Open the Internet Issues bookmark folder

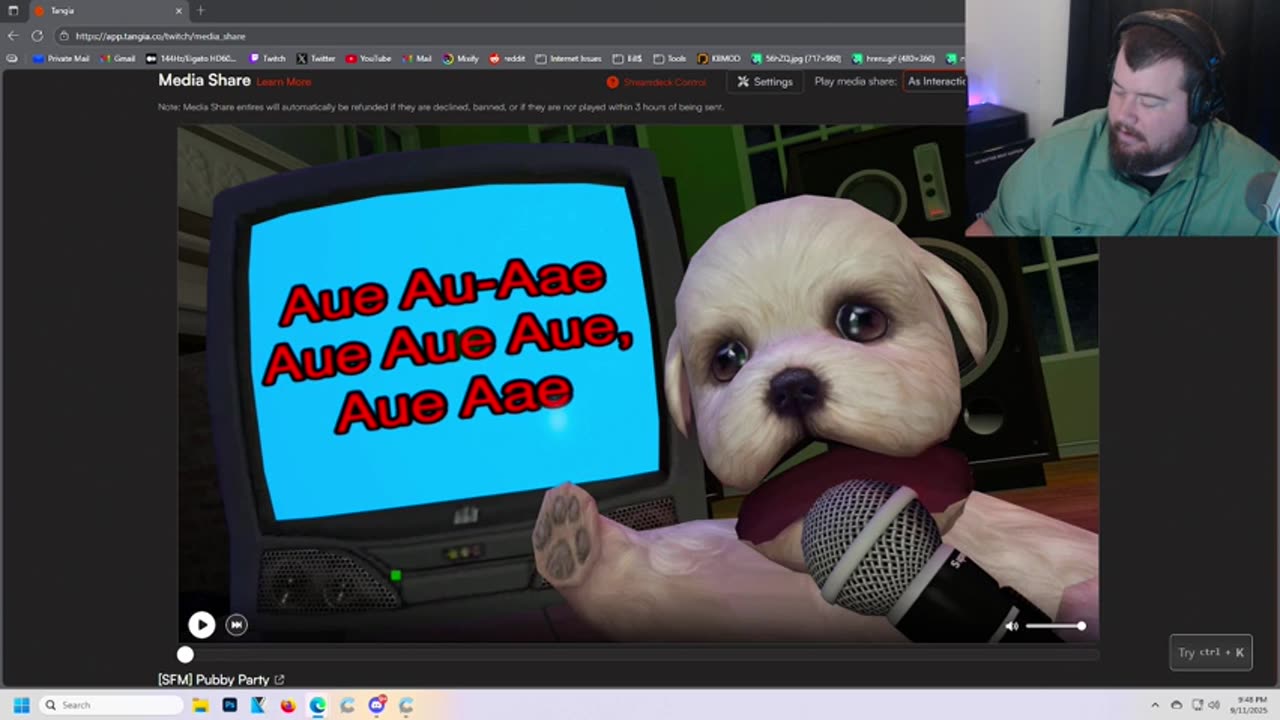(568, 59)
